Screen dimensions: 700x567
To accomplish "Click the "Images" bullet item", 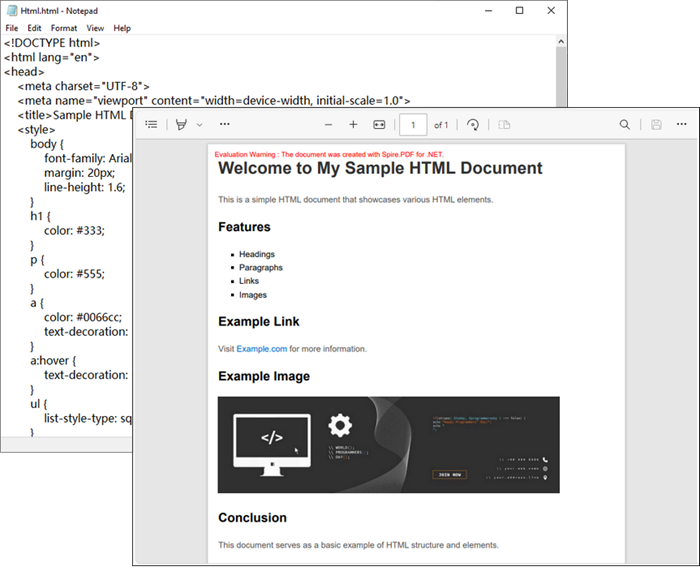I will click(x=253, y=295).
